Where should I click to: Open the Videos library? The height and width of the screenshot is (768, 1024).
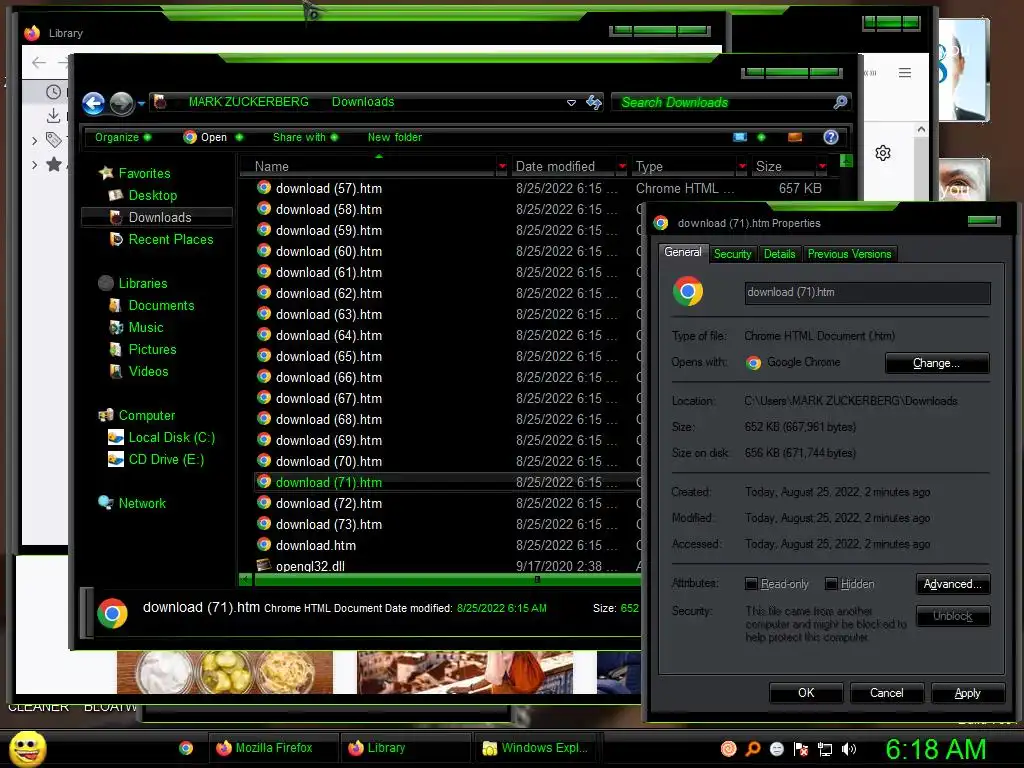coord(148,371)
